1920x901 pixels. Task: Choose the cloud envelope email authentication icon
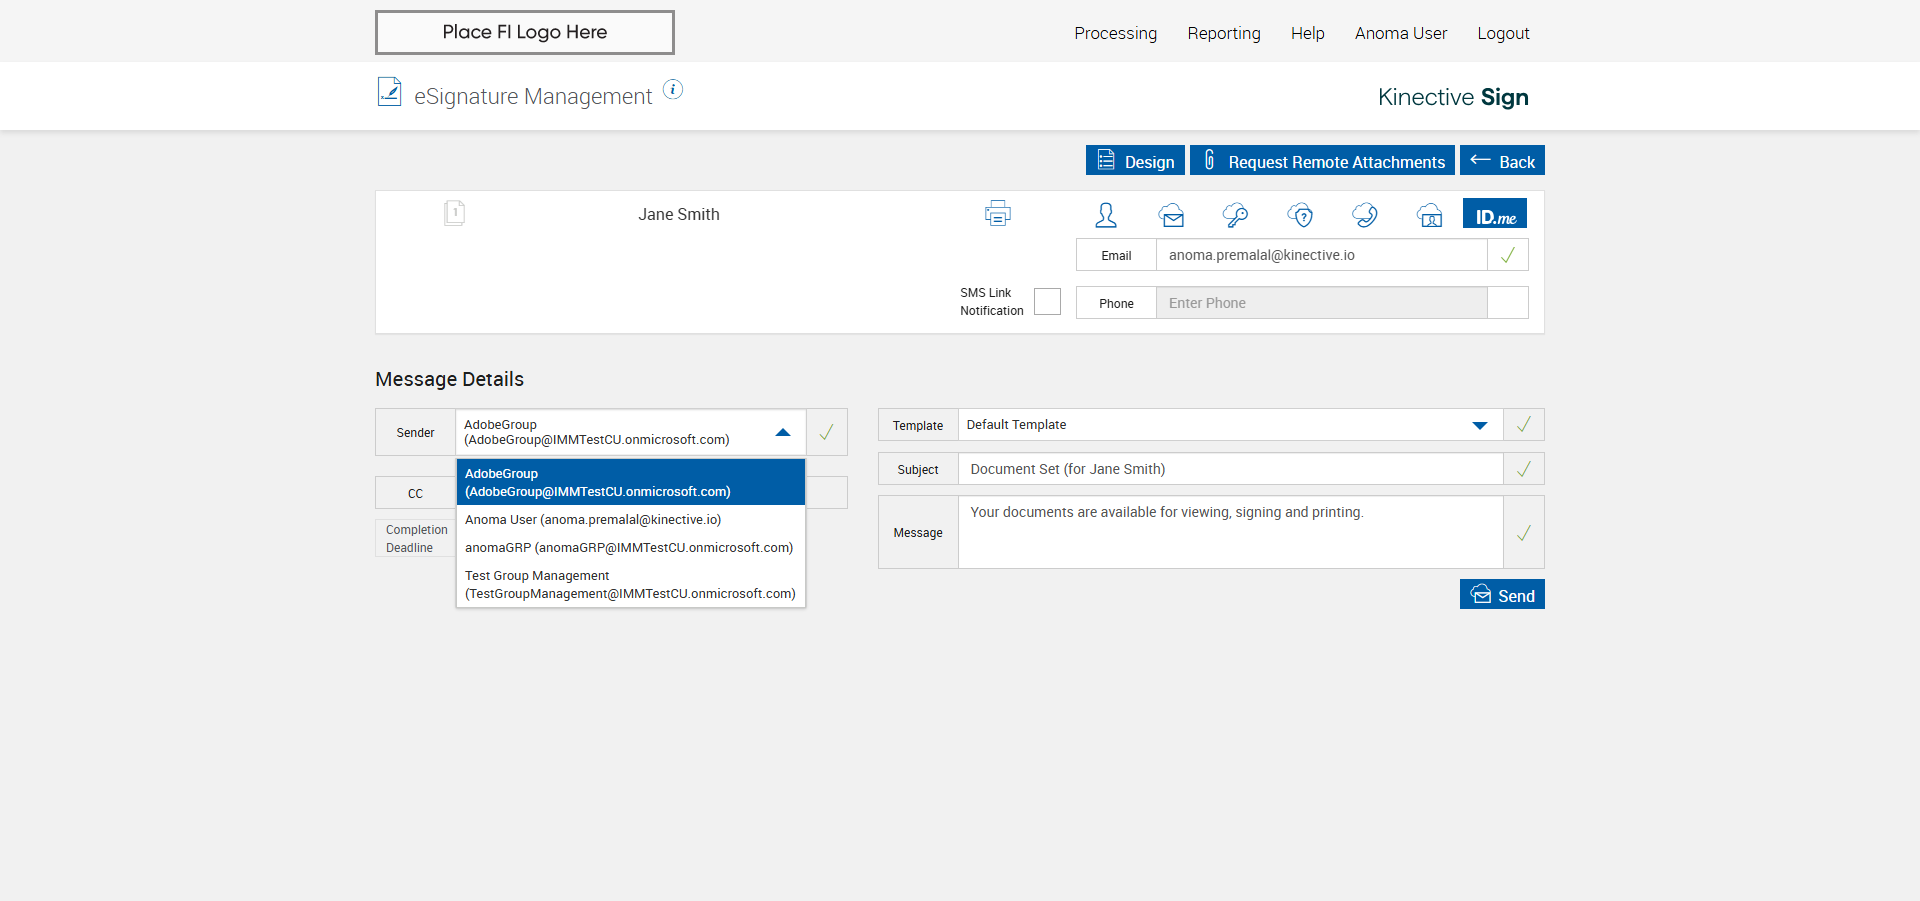[1171, 215]
